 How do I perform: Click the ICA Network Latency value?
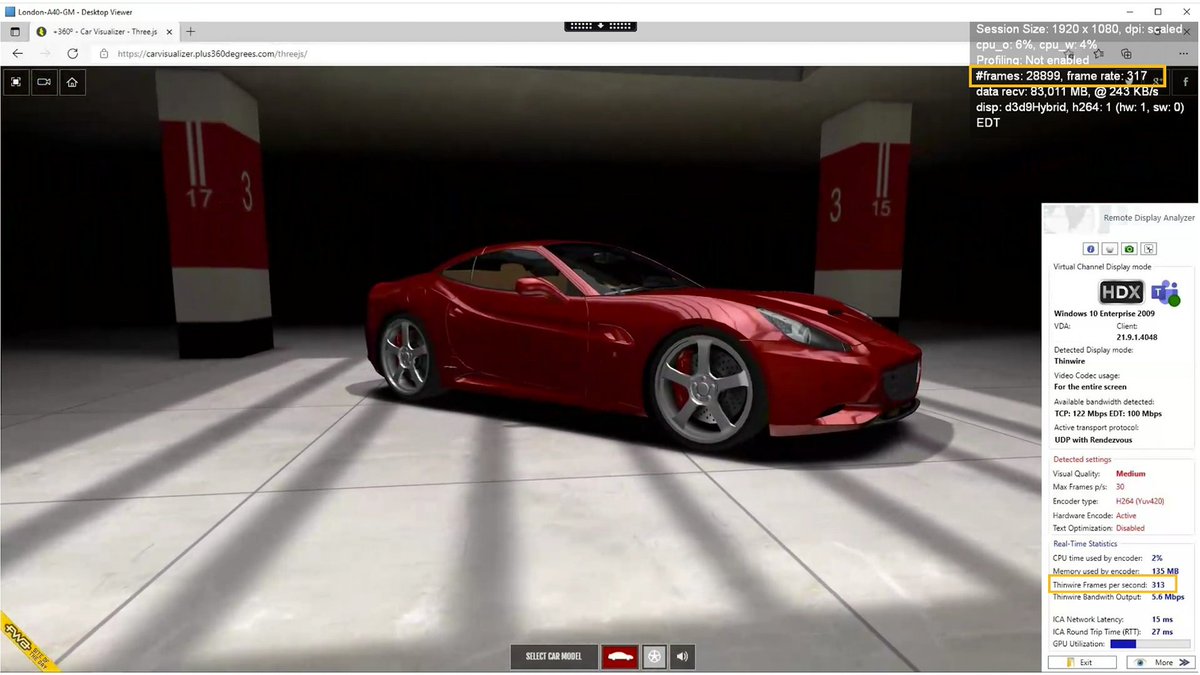[1162, 620]
